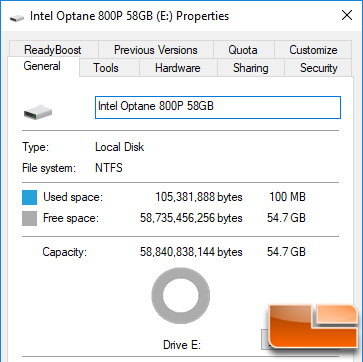Select the General tab
The height and width of the screenshot is (362, 363).
tap(42, 66)
